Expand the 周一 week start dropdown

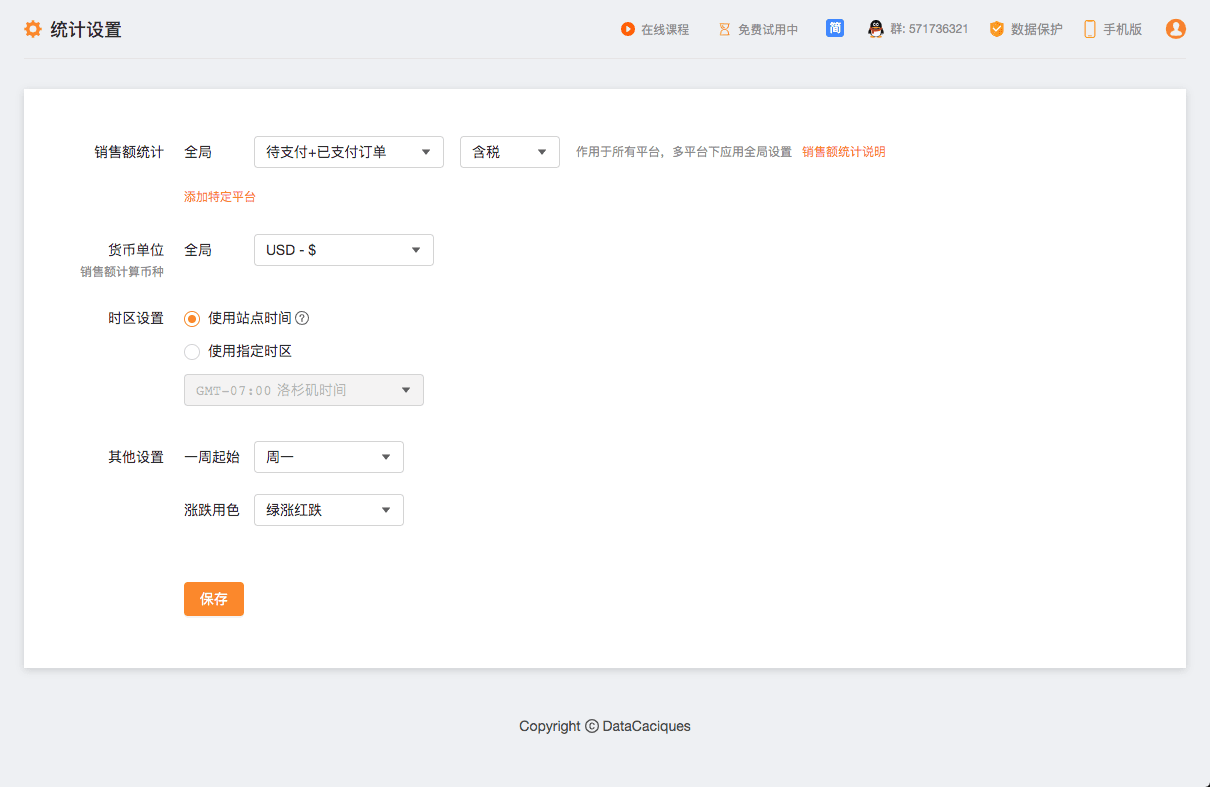pyautogui.click(x=328, y=457)
